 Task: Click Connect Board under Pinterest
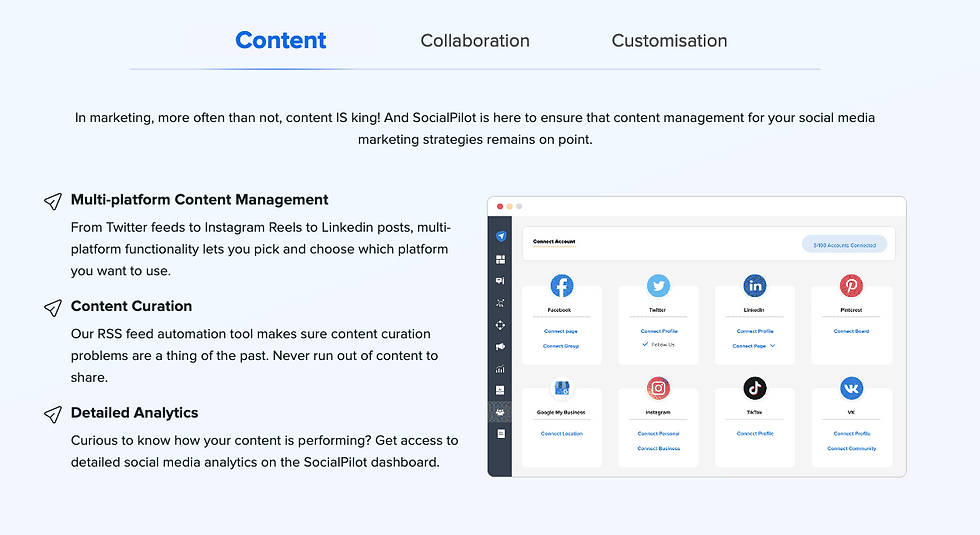point(851,331)
